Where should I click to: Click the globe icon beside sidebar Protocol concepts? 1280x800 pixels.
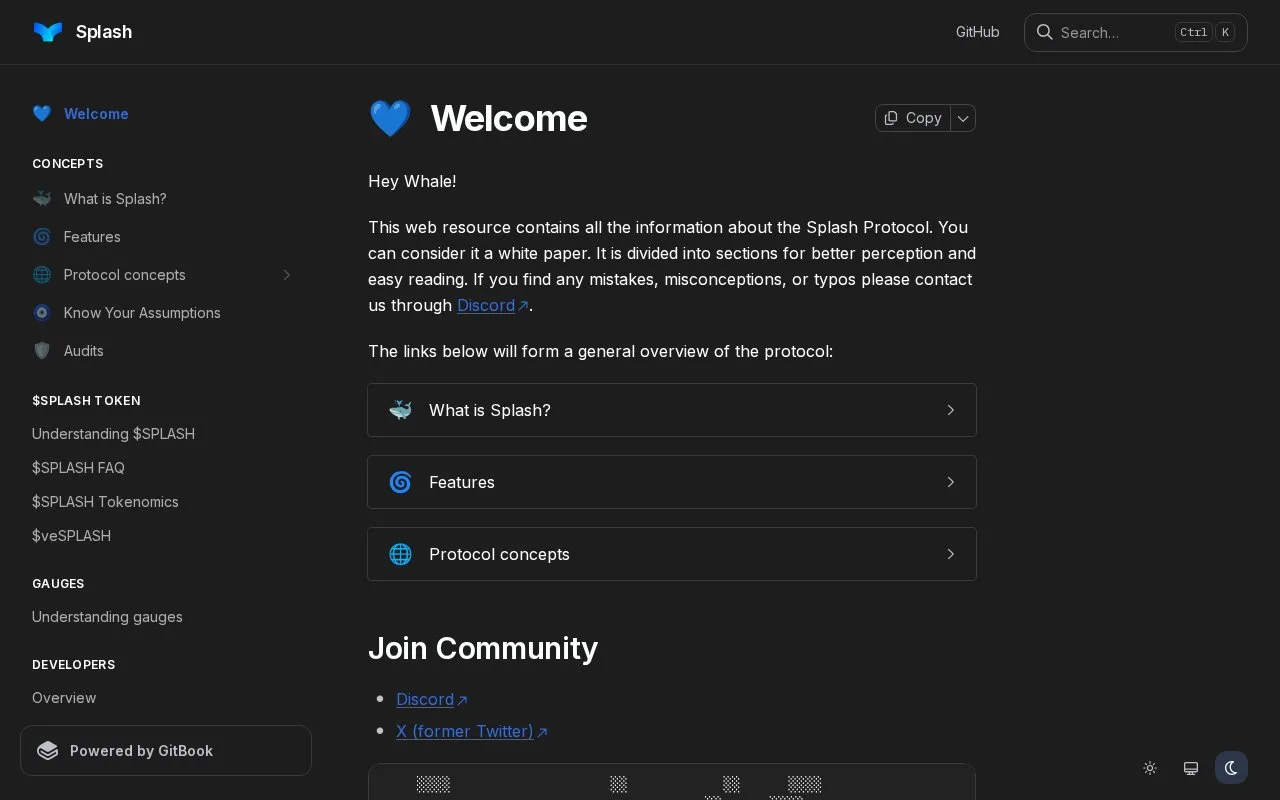[x=42, y=275]
